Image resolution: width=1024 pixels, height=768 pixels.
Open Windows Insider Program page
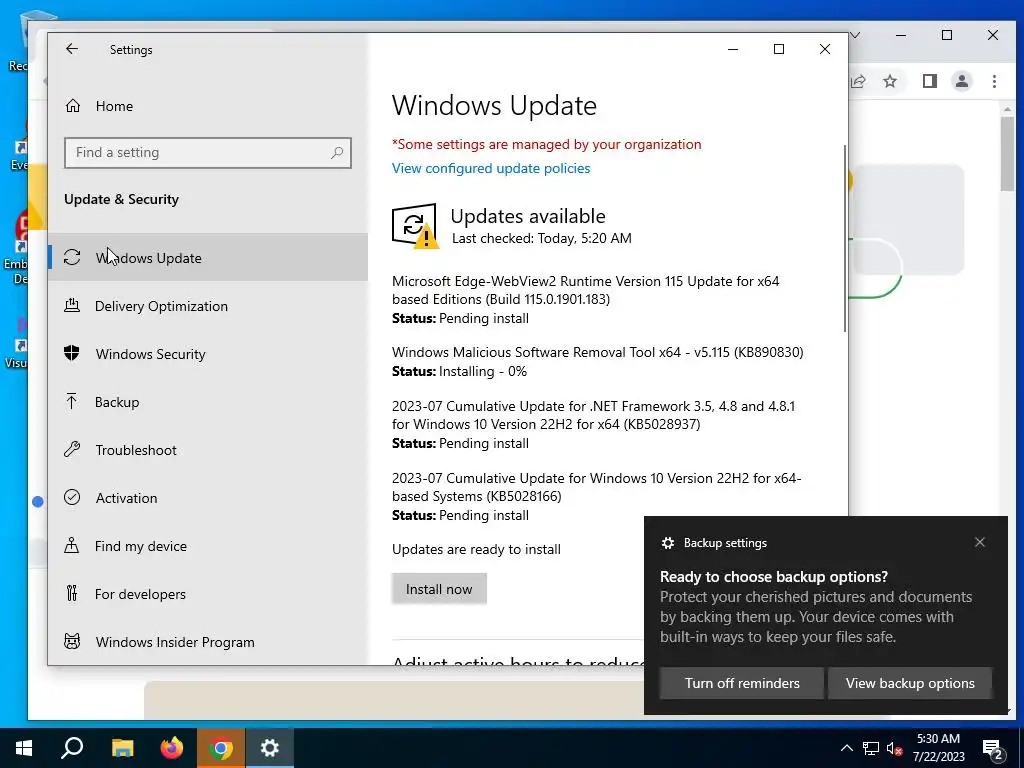(208, 642)
